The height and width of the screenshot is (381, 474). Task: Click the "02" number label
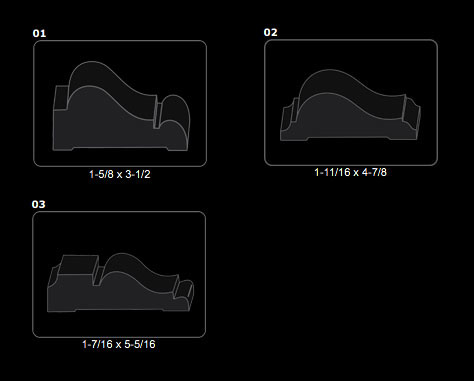click(270, 32)
